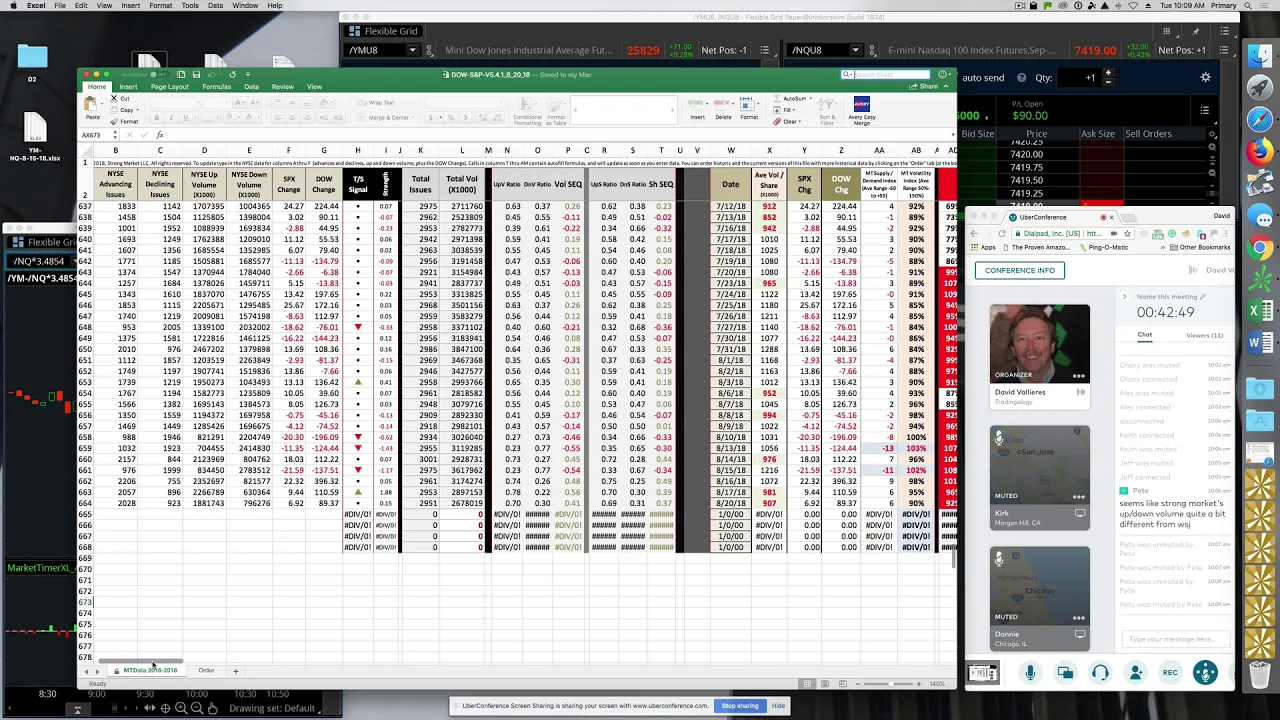Add a new sheet with plus button
This screenshot has width=1280, height=720.
[x=236, y=670]
